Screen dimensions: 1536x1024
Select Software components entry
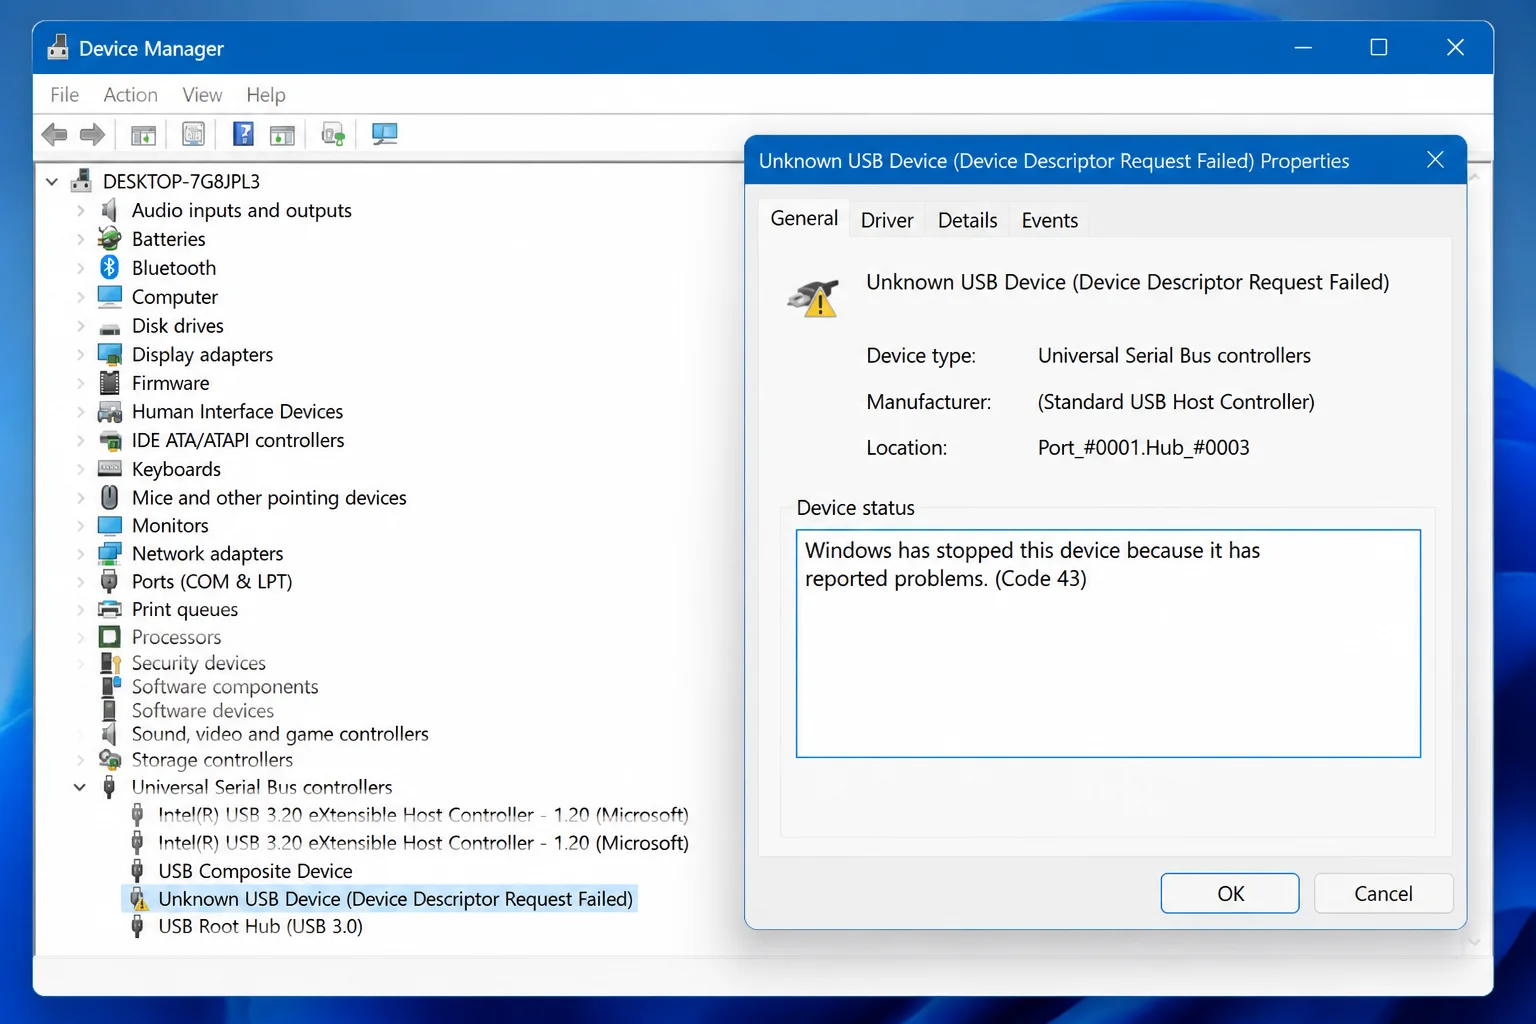(225, 687)
